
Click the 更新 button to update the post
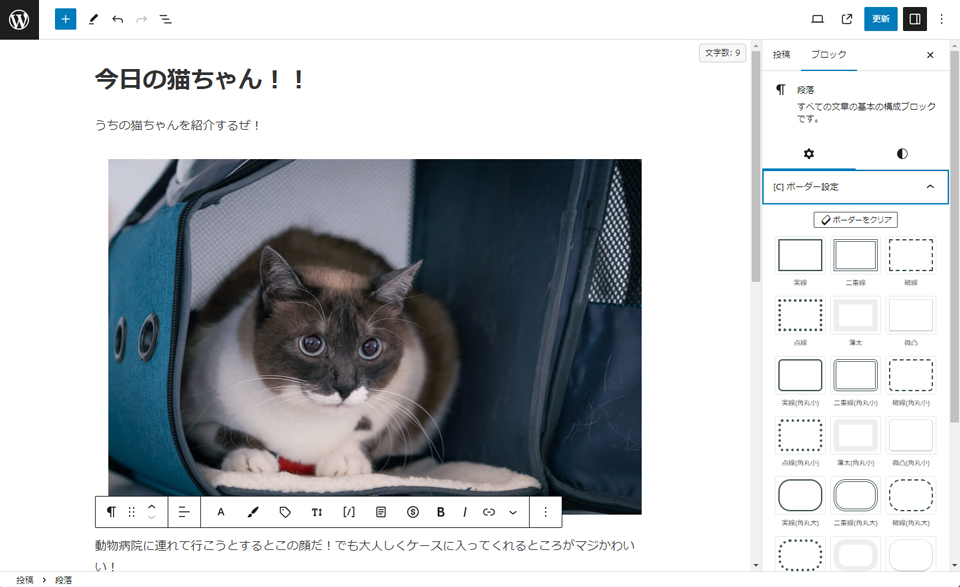880,18
